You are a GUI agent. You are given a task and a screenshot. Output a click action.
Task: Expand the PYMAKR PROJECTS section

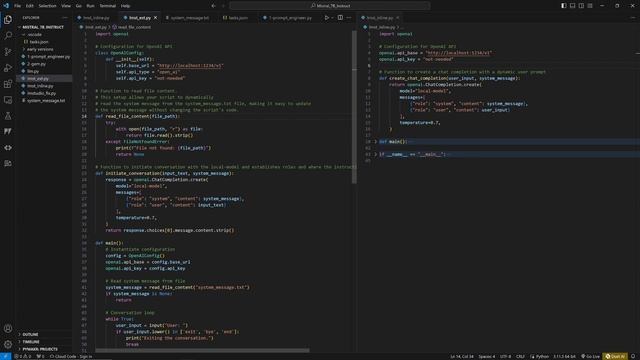pyautogui.click(x=40, y=349)
